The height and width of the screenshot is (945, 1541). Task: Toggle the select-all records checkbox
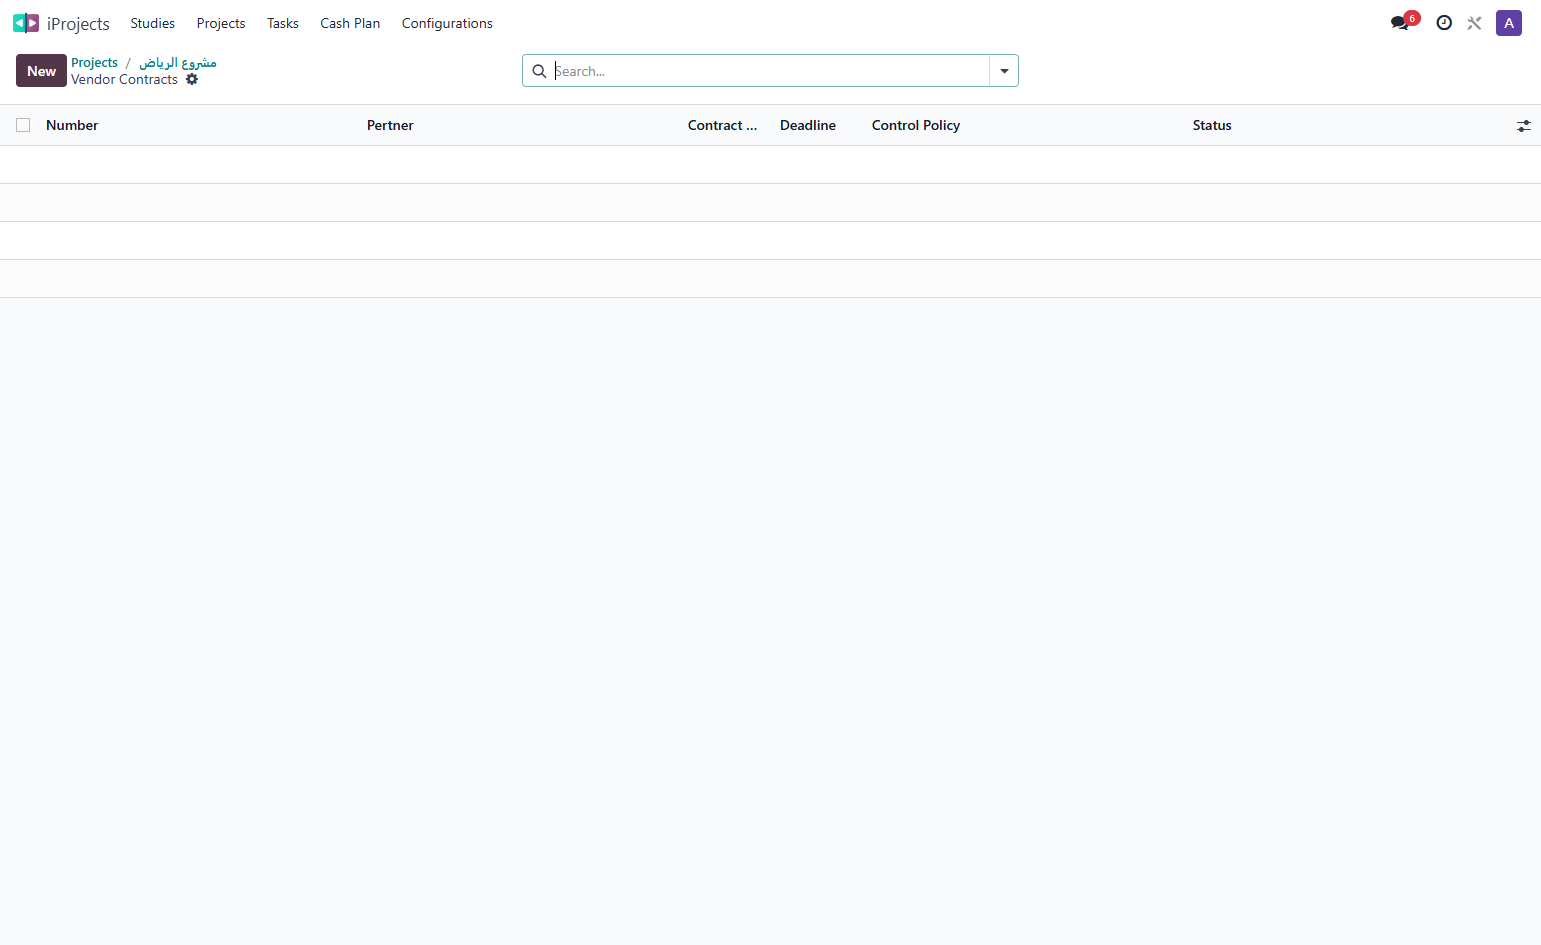(23, 125)
